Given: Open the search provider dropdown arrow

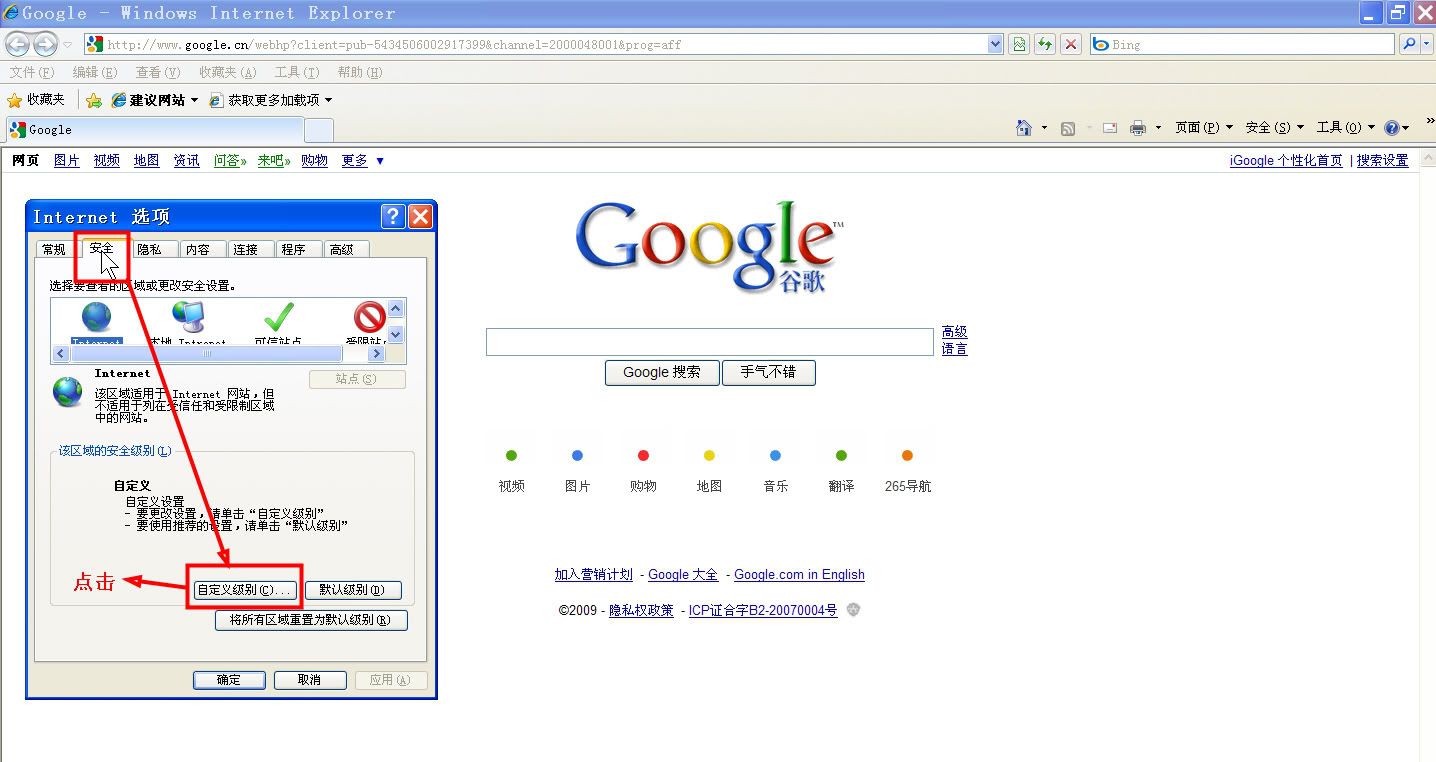Looking at the screenshot, I should click(x=1425, y=44).
